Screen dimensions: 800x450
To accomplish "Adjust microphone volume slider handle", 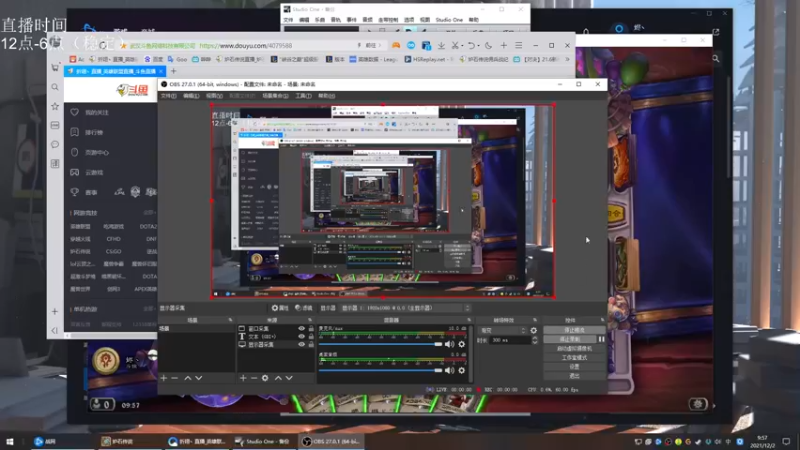I will [438, 344].
